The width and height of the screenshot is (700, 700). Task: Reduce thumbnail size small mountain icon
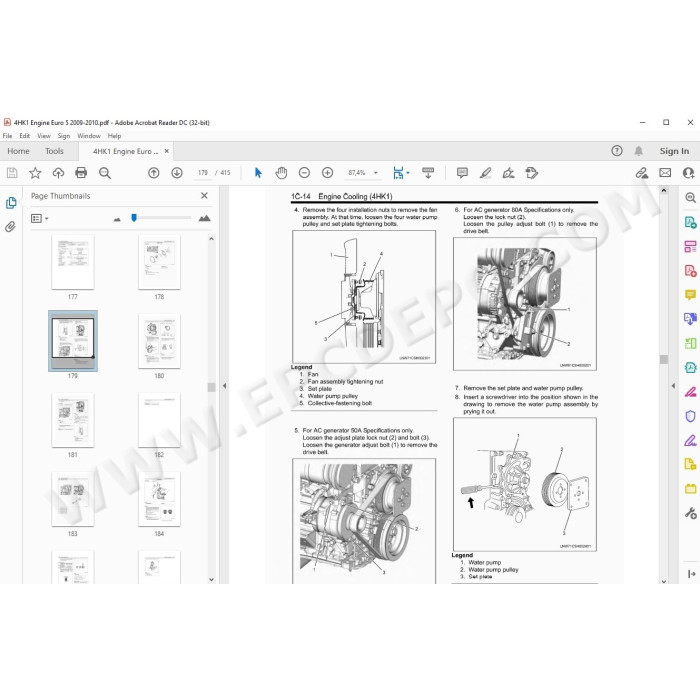point(117,219)
